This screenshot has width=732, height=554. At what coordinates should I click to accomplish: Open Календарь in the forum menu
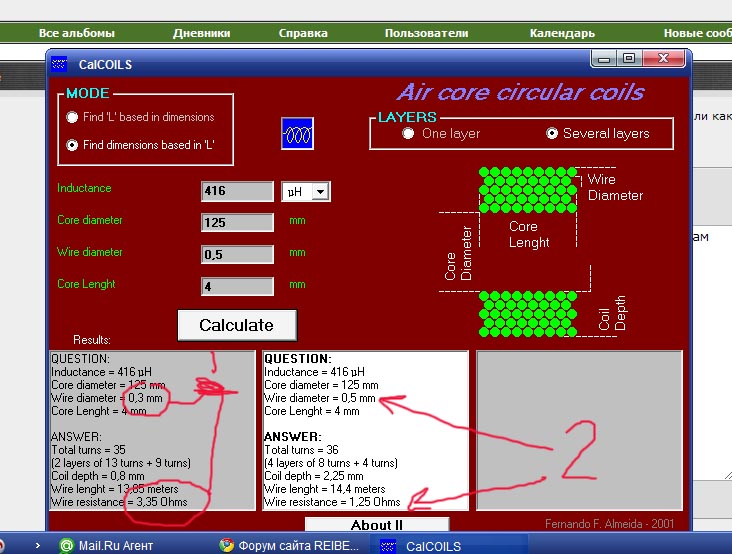click(562, 33)
